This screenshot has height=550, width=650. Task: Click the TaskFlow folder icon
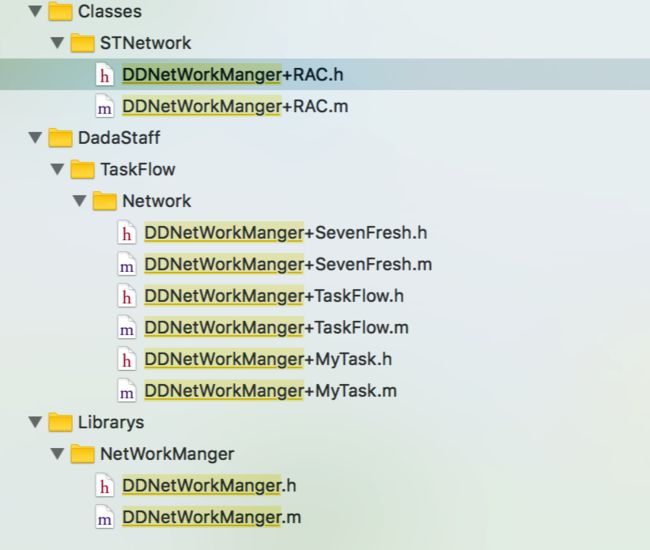[x=82, y=169]
